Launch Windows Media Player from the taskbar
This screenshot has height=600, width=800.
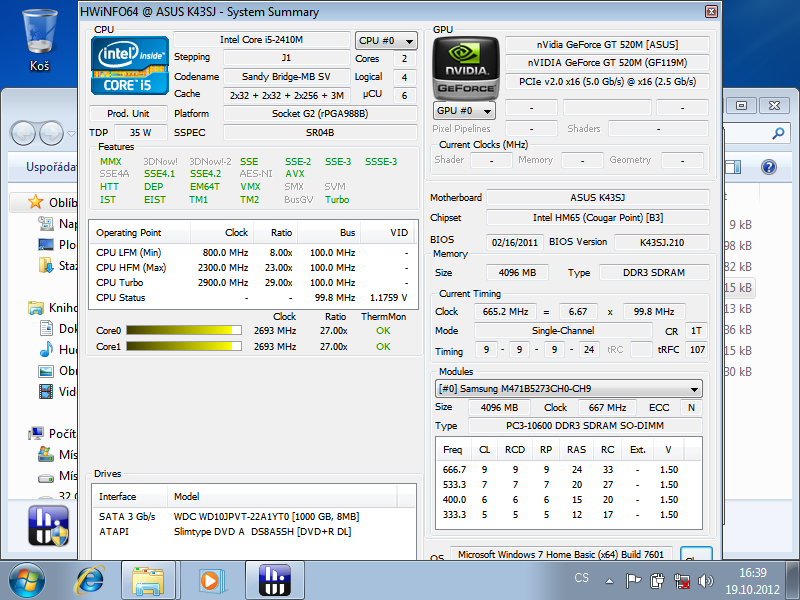[x=210, y=580]
